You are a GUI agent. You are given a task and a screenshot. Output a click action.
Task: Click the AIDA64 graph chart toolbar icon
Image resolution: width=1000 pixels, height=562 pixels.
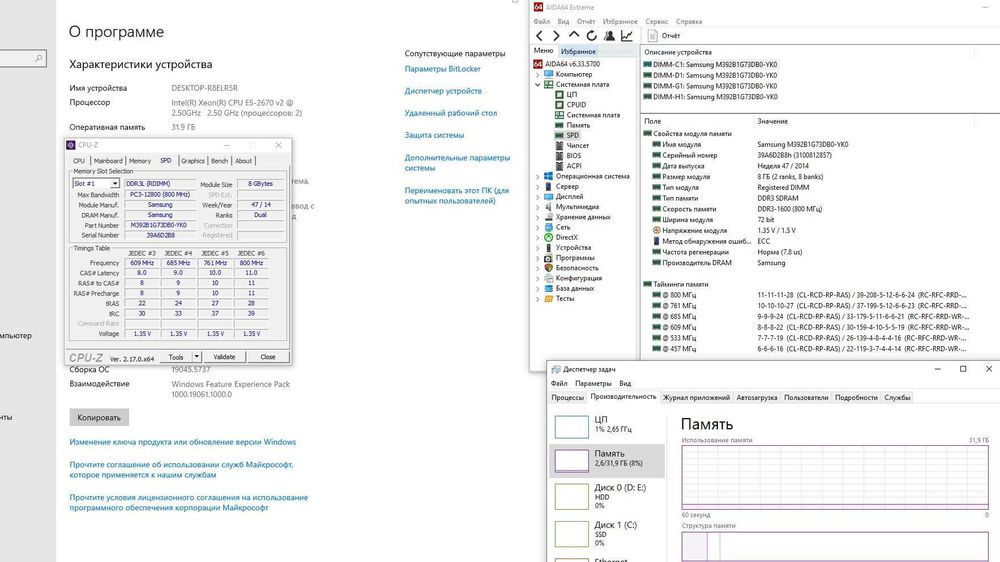point(627,36)
